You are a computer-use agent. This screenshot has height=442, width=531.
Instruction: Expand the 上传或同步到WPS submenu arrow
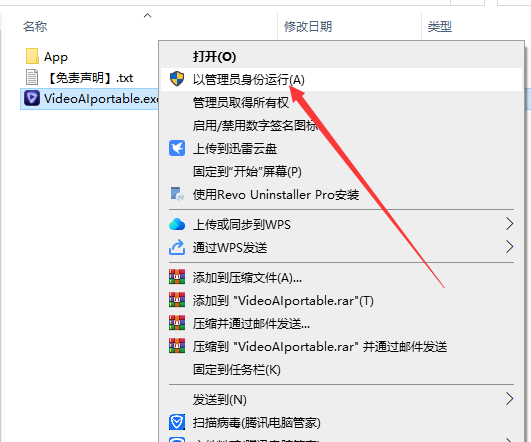[x=510, y=224]
